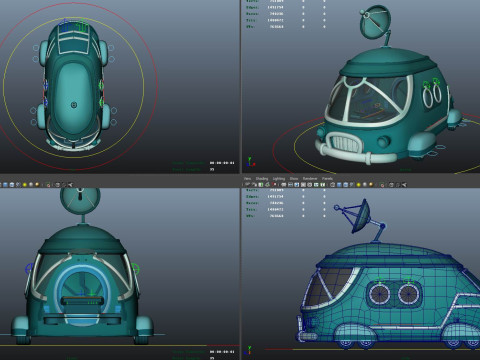Open the View menu of the side-view panel
The image size is (480, 360).
247,179
